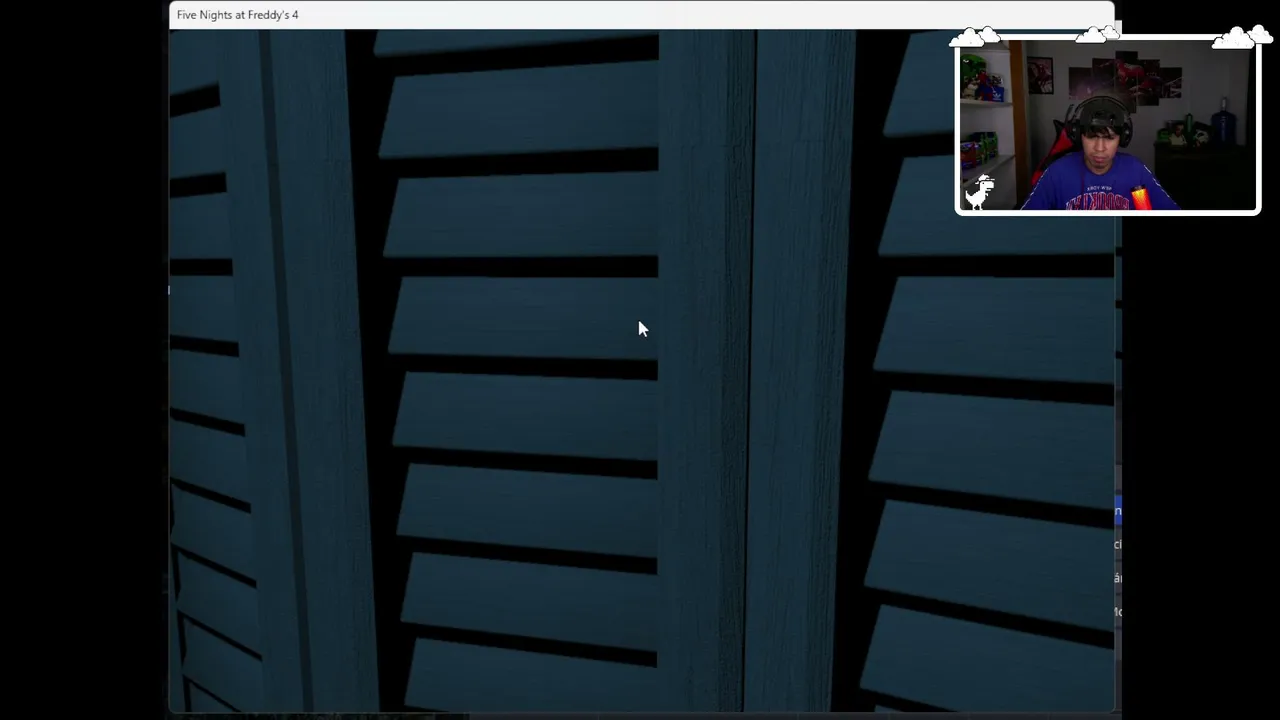Image resolution: width=1280 pixels, height=720 pixels.
Task: Click the closet doors in the game view
Action: 641,370
